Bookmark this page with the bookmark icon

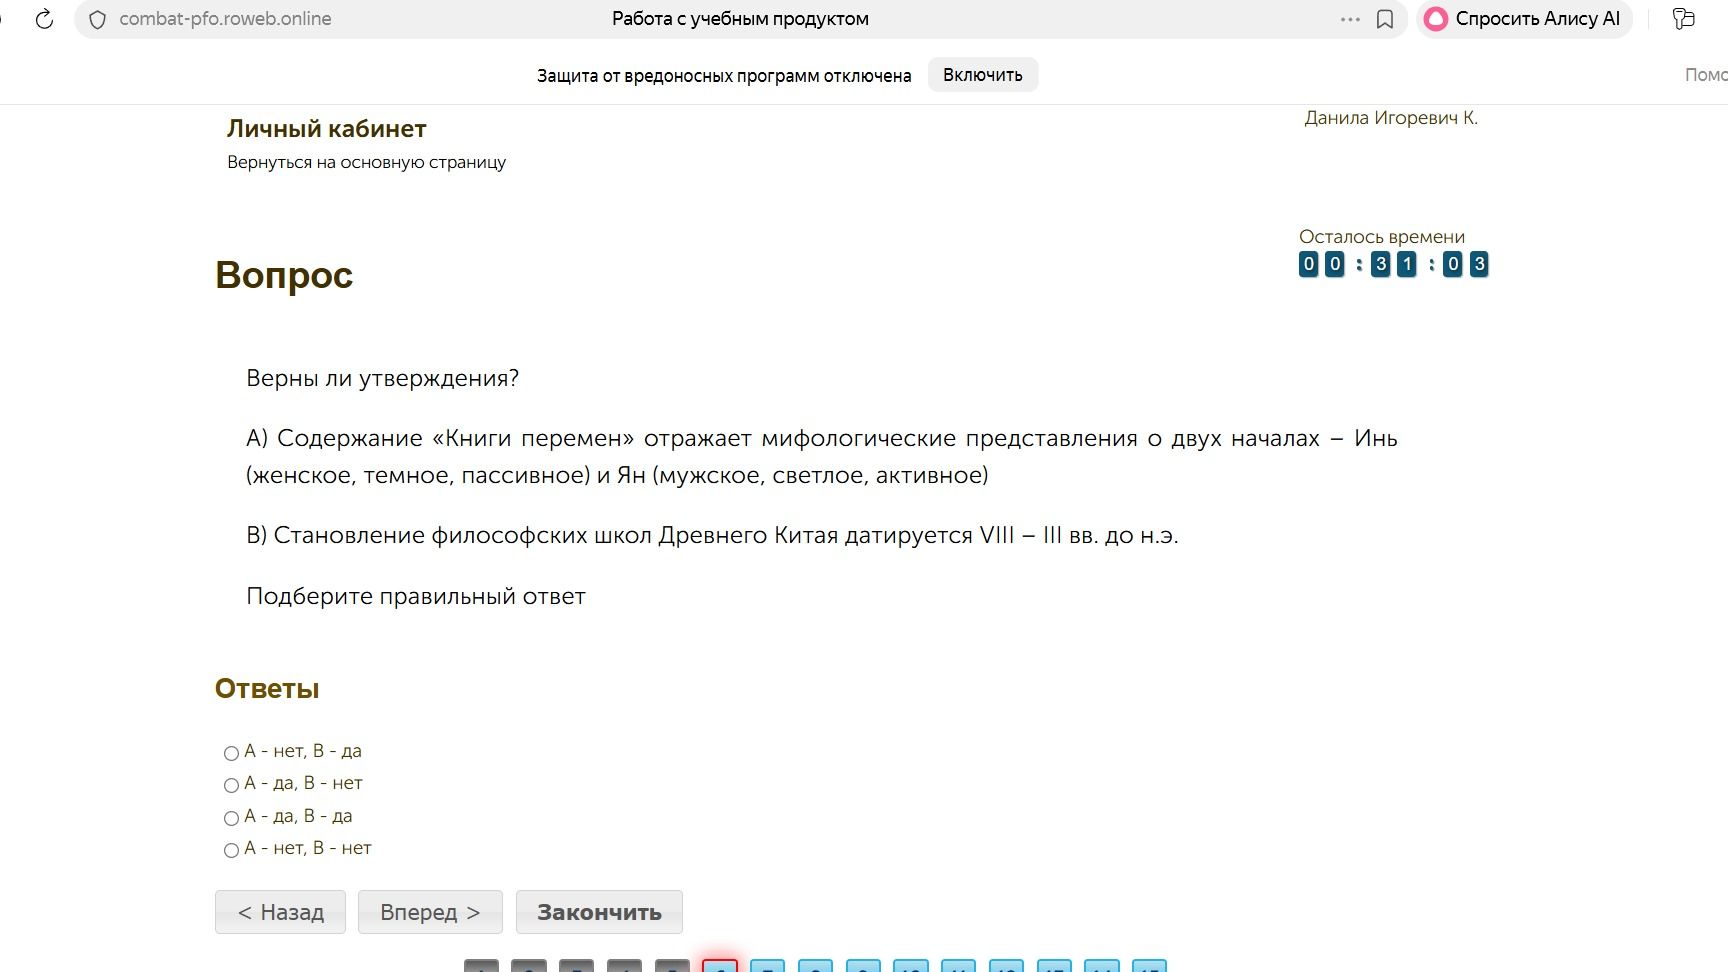pyautogui.click(x=1385, y=19)
